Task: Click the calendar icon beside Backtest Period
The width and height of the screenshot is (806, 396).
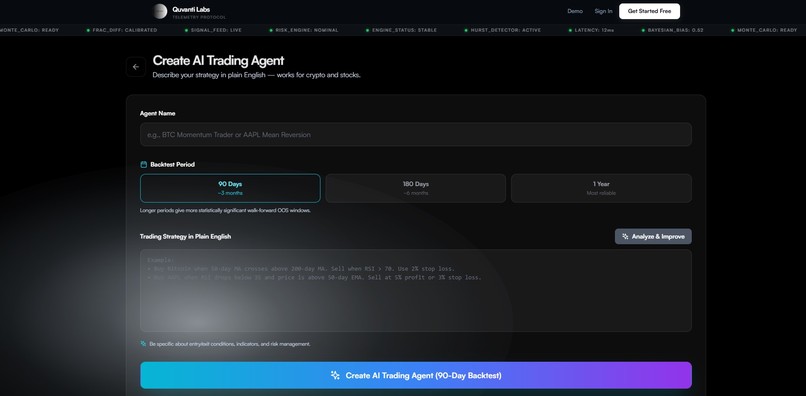Action: pyautogui.click(x=144, y=165)
